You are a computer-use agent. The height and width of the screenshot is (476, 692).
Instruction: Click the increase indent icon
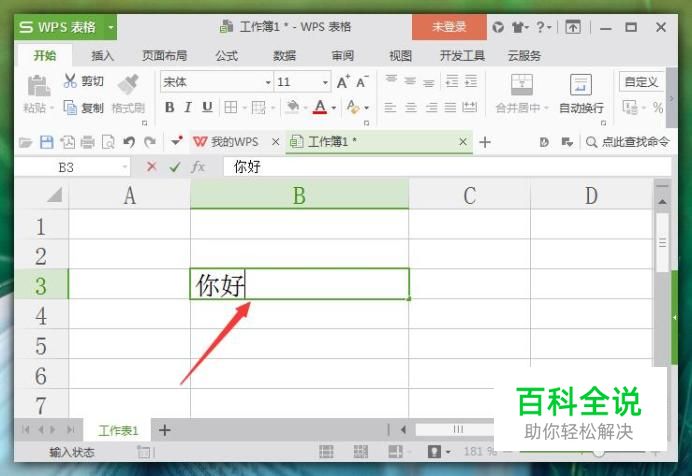[471, 81]
